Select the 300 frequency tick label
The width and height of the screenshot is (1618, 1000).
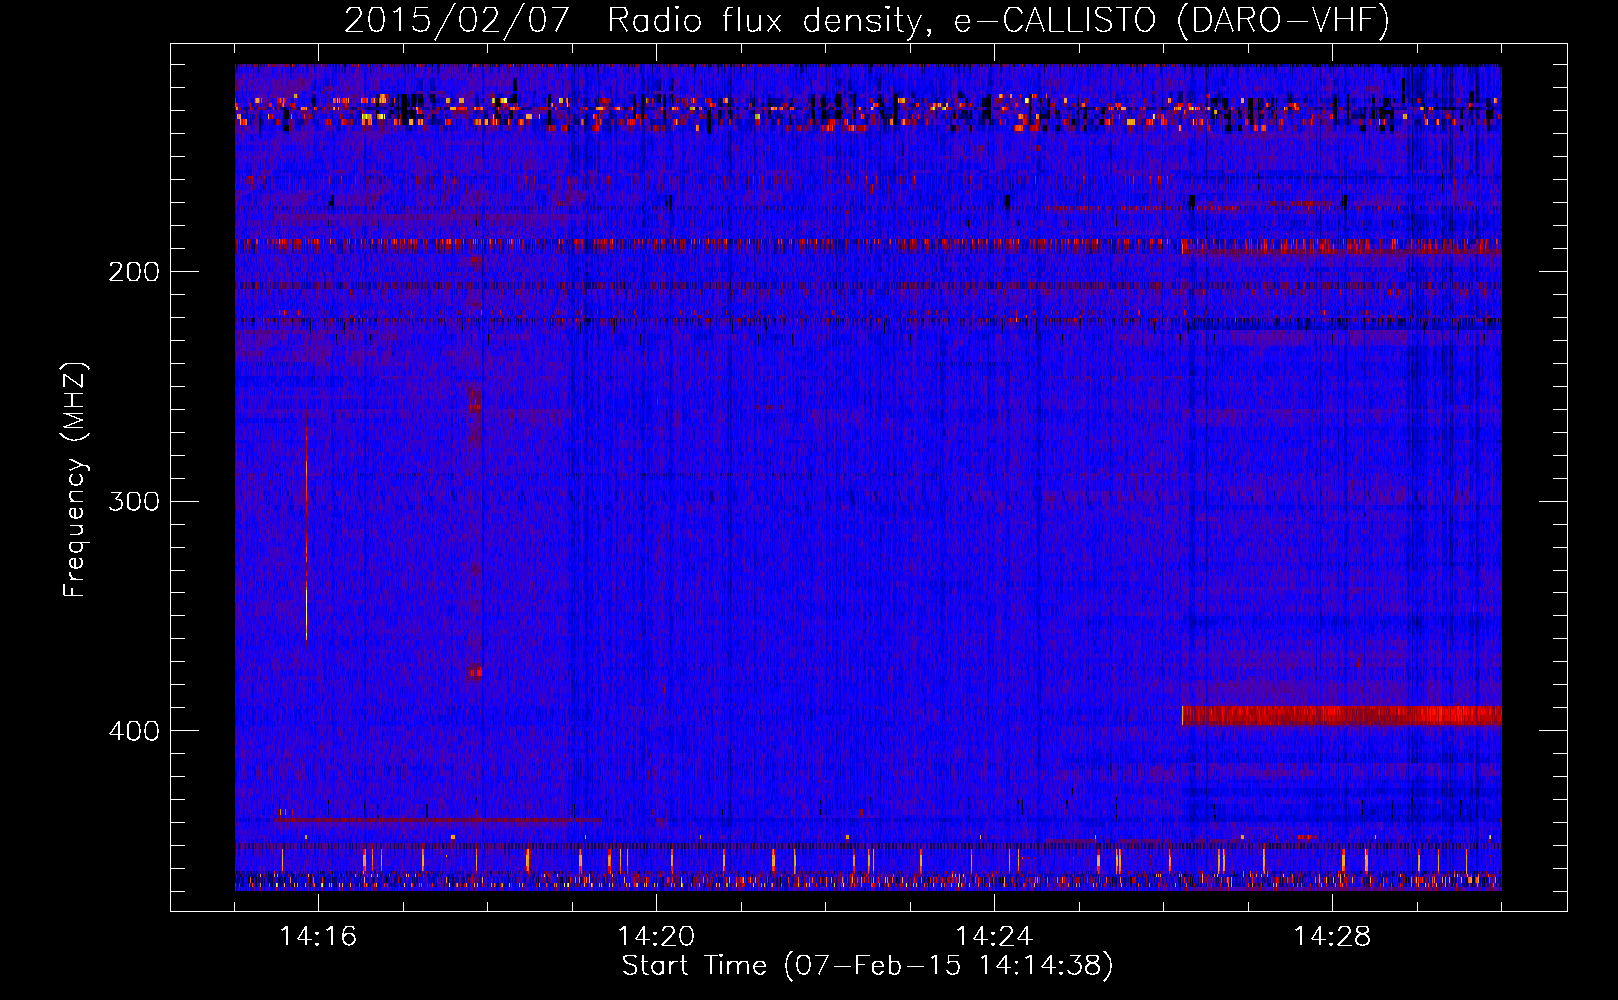click(x=134, y=501)
